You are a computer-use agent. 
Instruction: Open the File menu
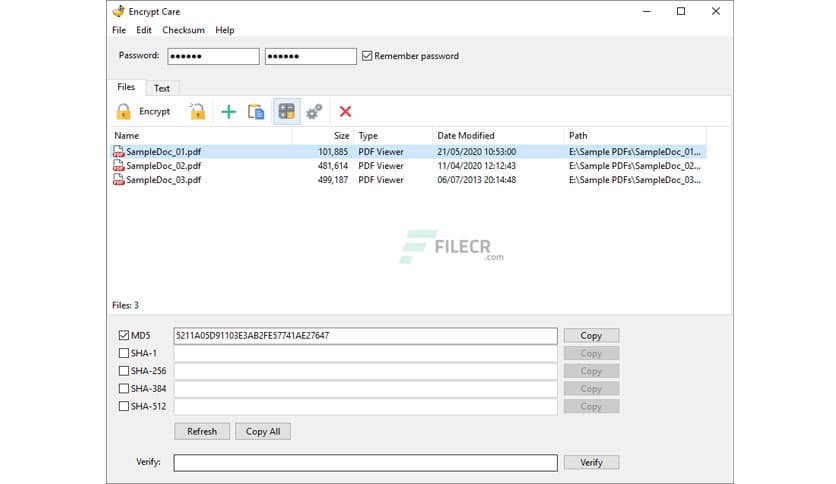coord(119,30)
